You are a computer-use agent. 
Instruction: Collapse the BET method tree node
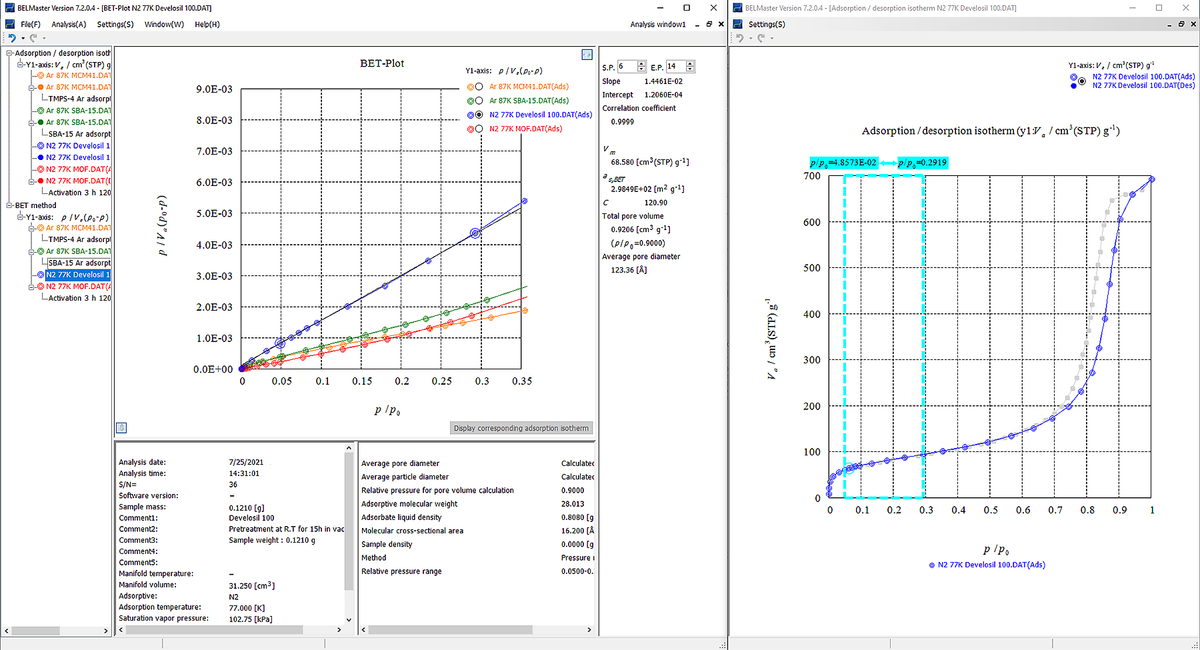point(8,204)
